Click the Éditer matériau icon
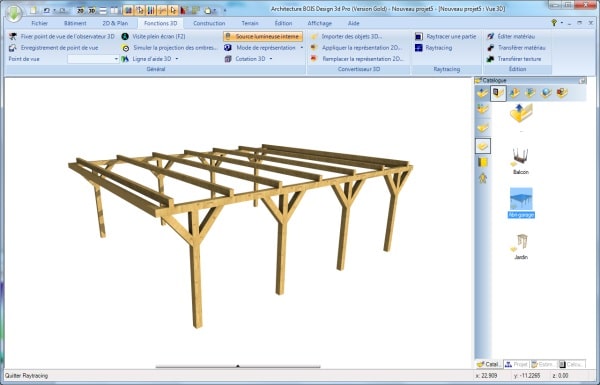Screen dimensions: 600x385 (x=491, y=36)
